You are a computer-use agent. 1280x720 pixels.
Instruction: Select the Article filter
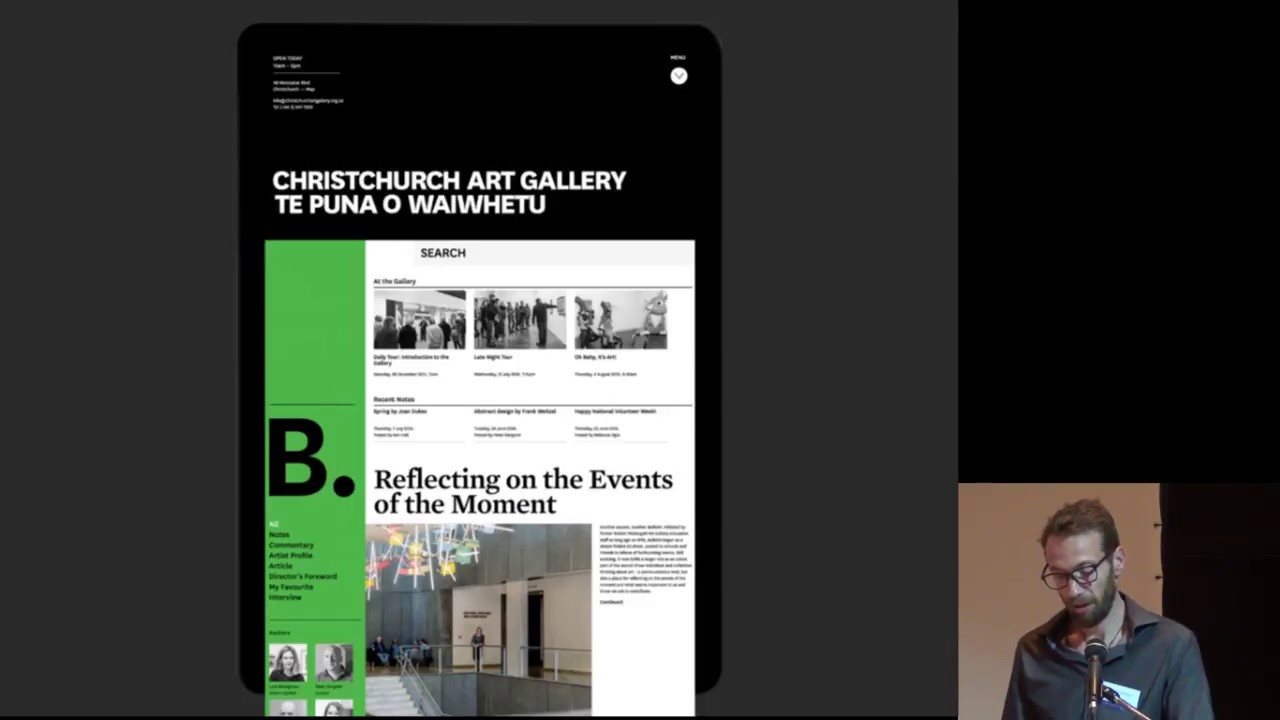pos(280,566)
